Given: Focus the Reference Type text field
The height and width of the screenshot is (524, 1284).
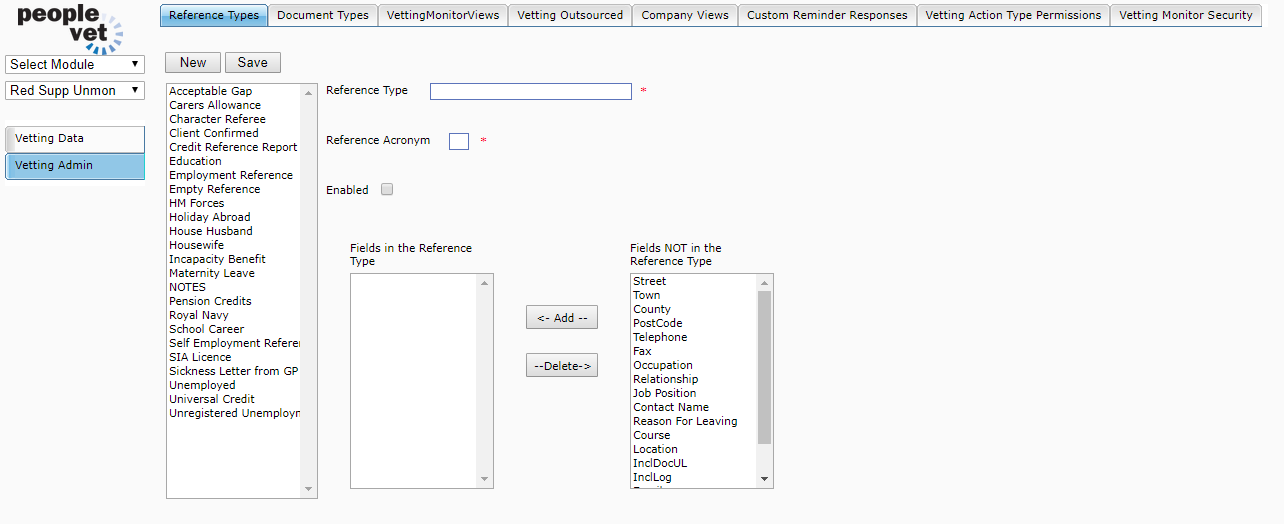Looking at the screenshot, I should [531, 92].
